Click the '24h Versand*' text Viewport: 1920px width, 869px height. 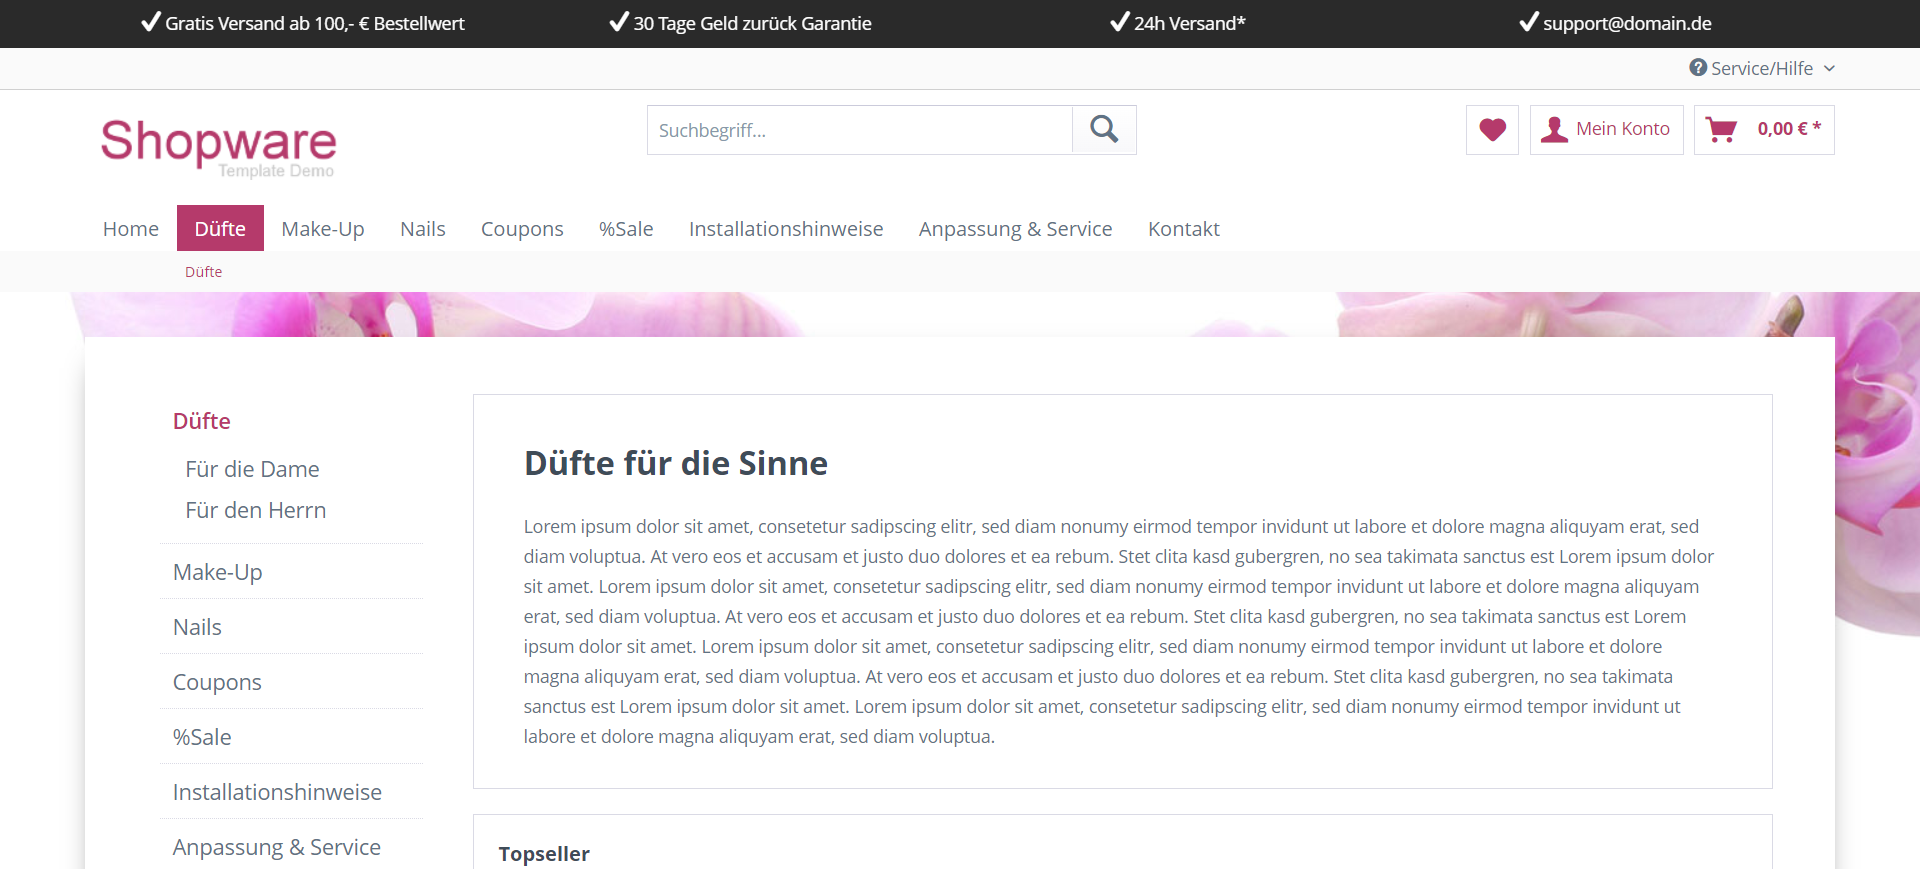[1190, 23]
